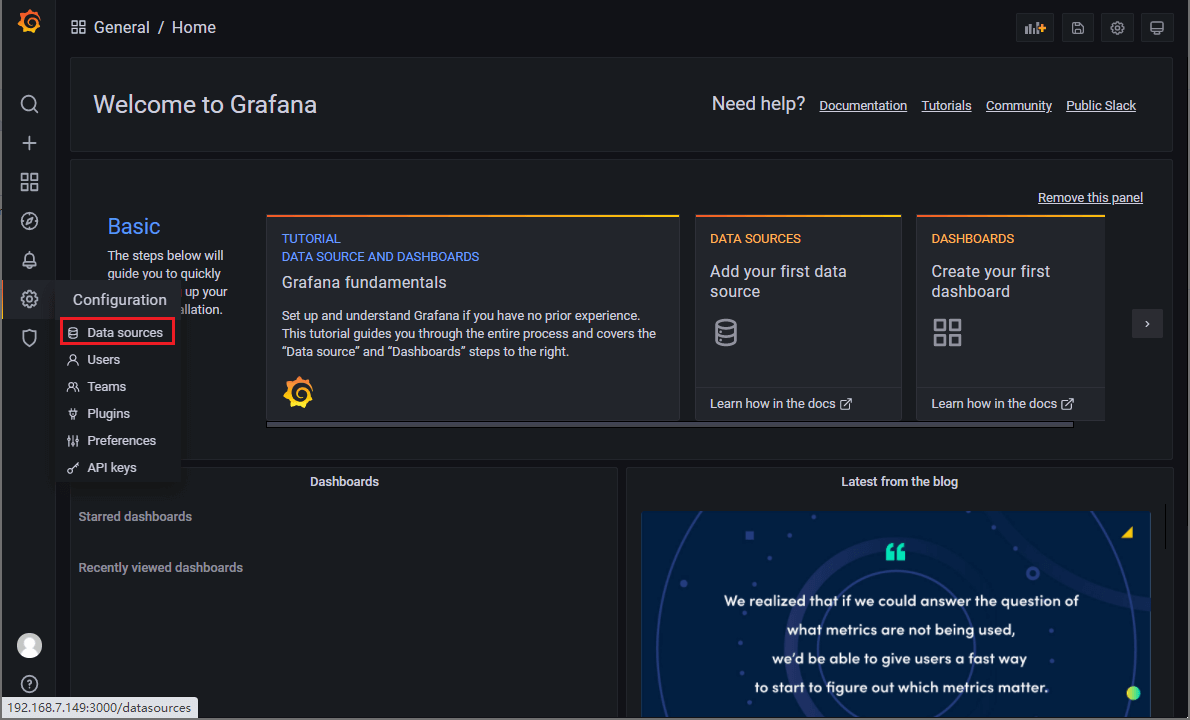Viewport: 1190px width, 720px height.
Task: Open the Community link
Action: pyautogui.click(x=1018, y=105)
